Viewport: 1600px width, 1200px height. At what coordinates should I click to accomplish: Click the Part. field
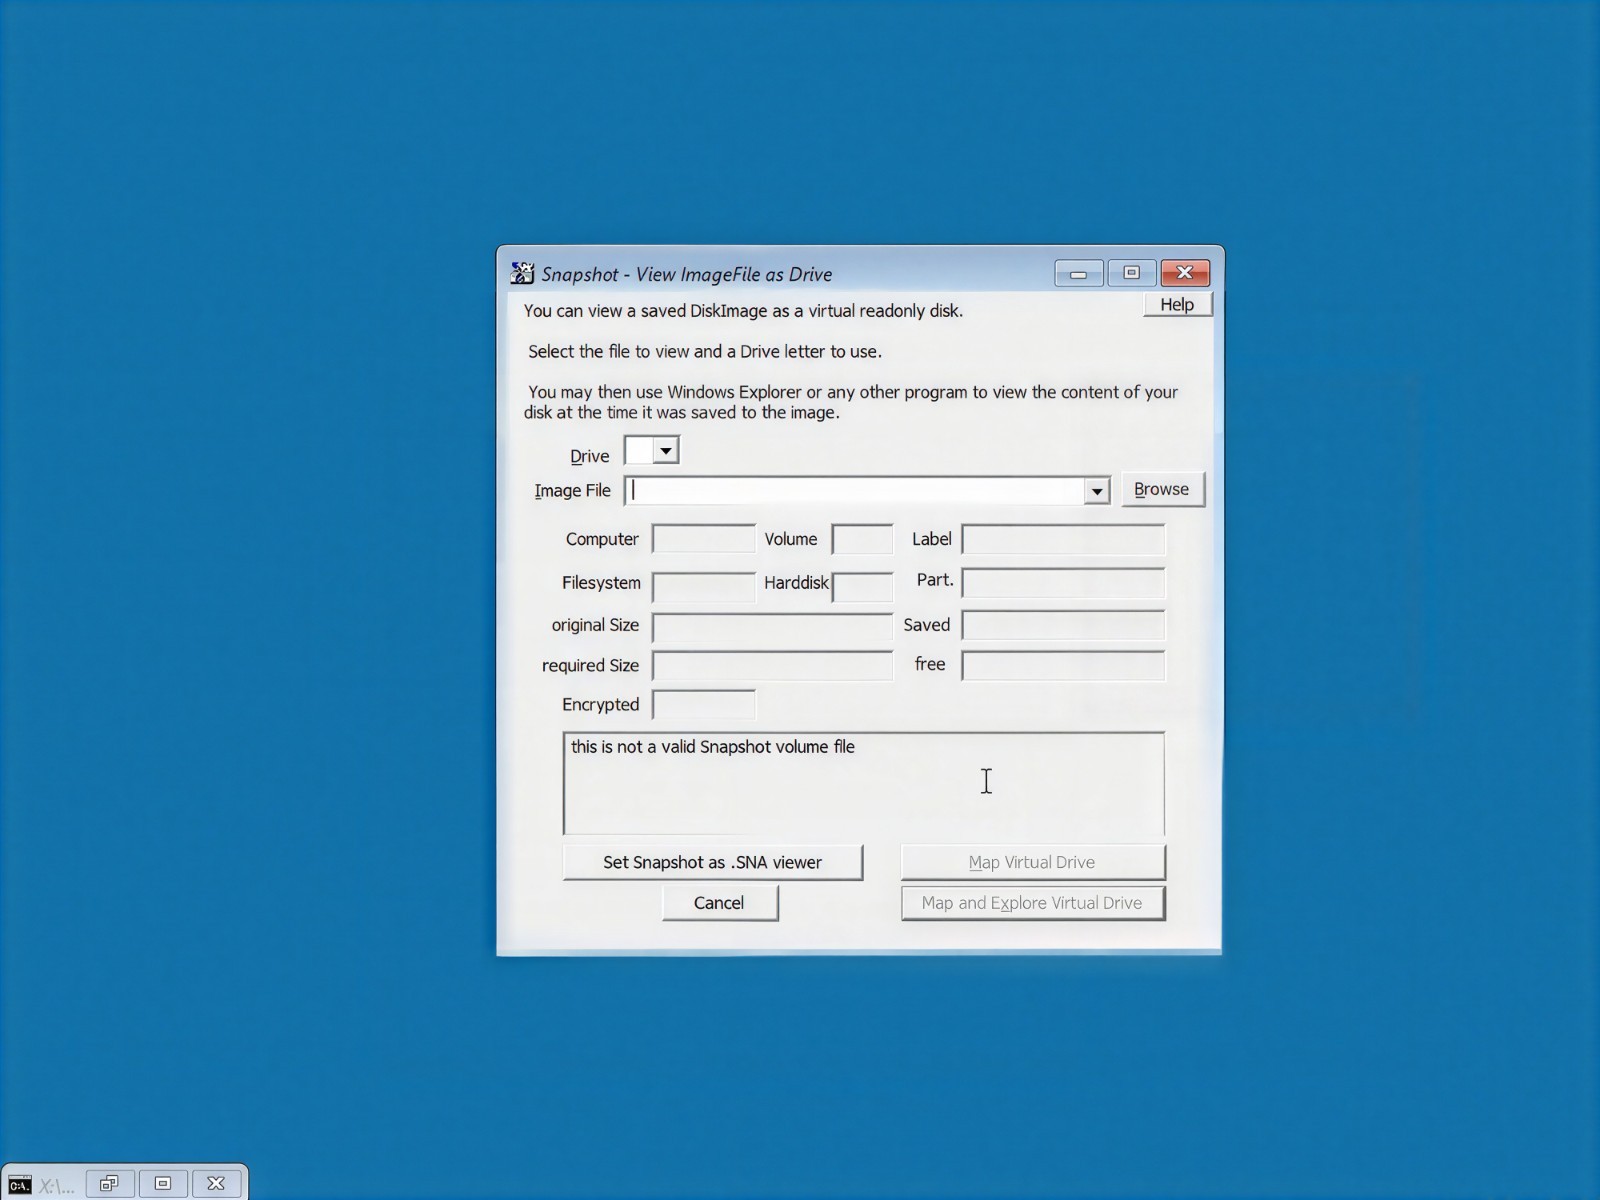click(1063, 583)
